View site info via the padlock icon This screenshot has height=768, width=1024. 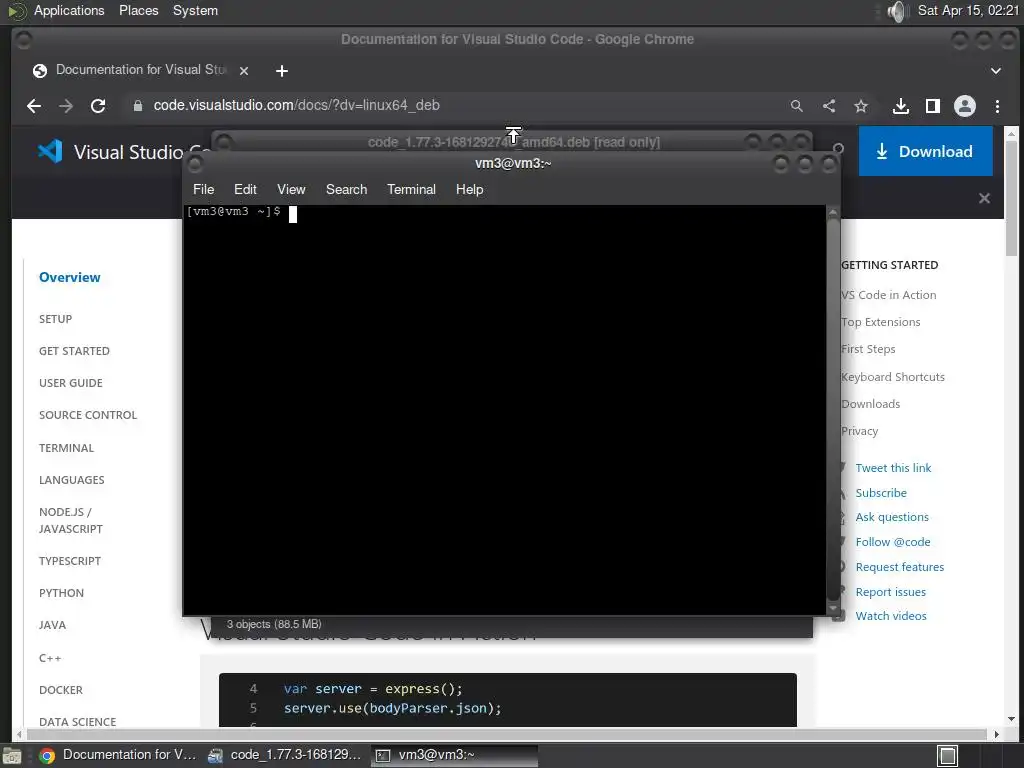[138, 106]
